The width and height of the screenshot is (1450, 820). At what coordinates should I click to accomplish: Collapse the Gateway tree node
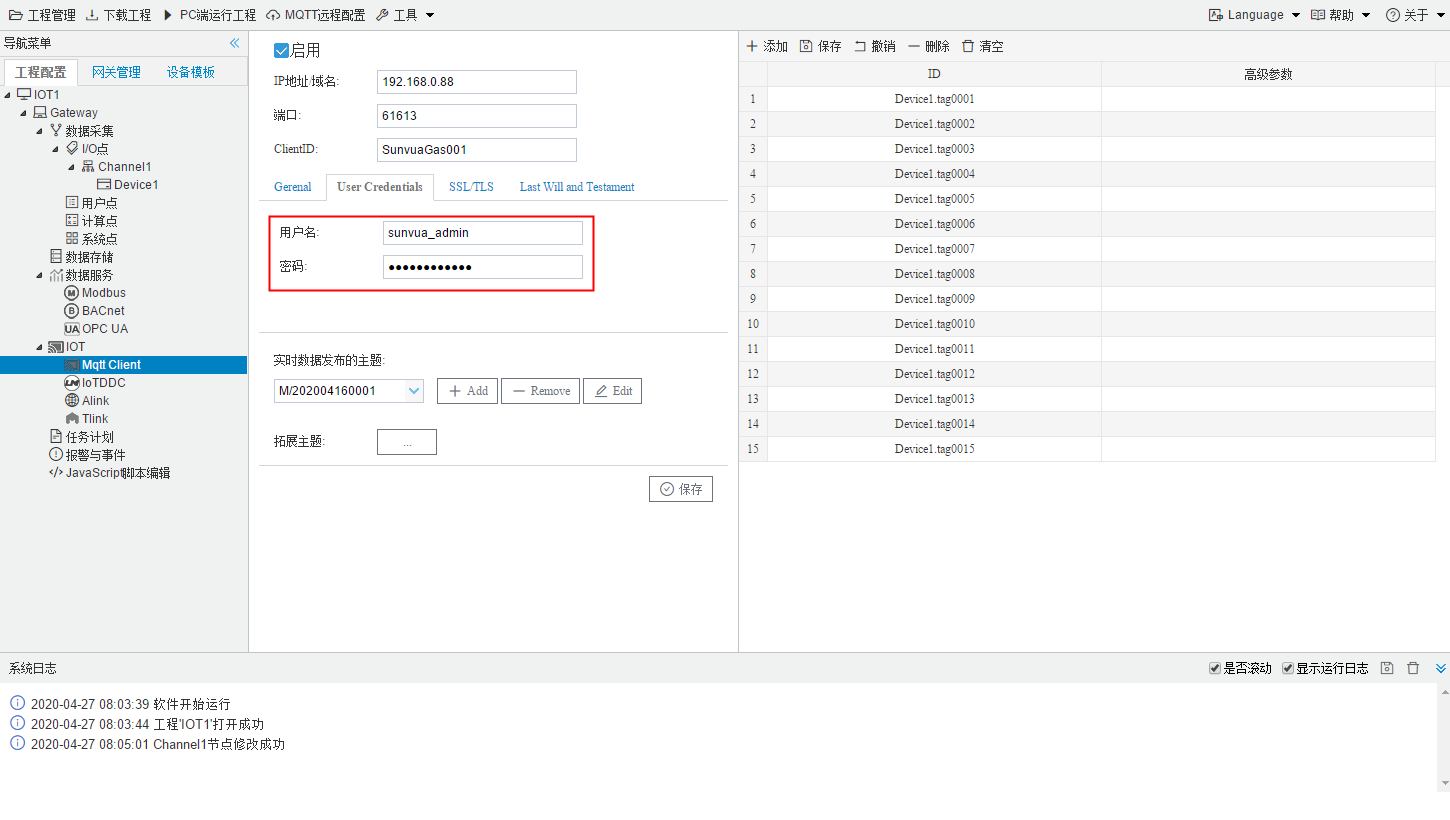click(24, 113)
